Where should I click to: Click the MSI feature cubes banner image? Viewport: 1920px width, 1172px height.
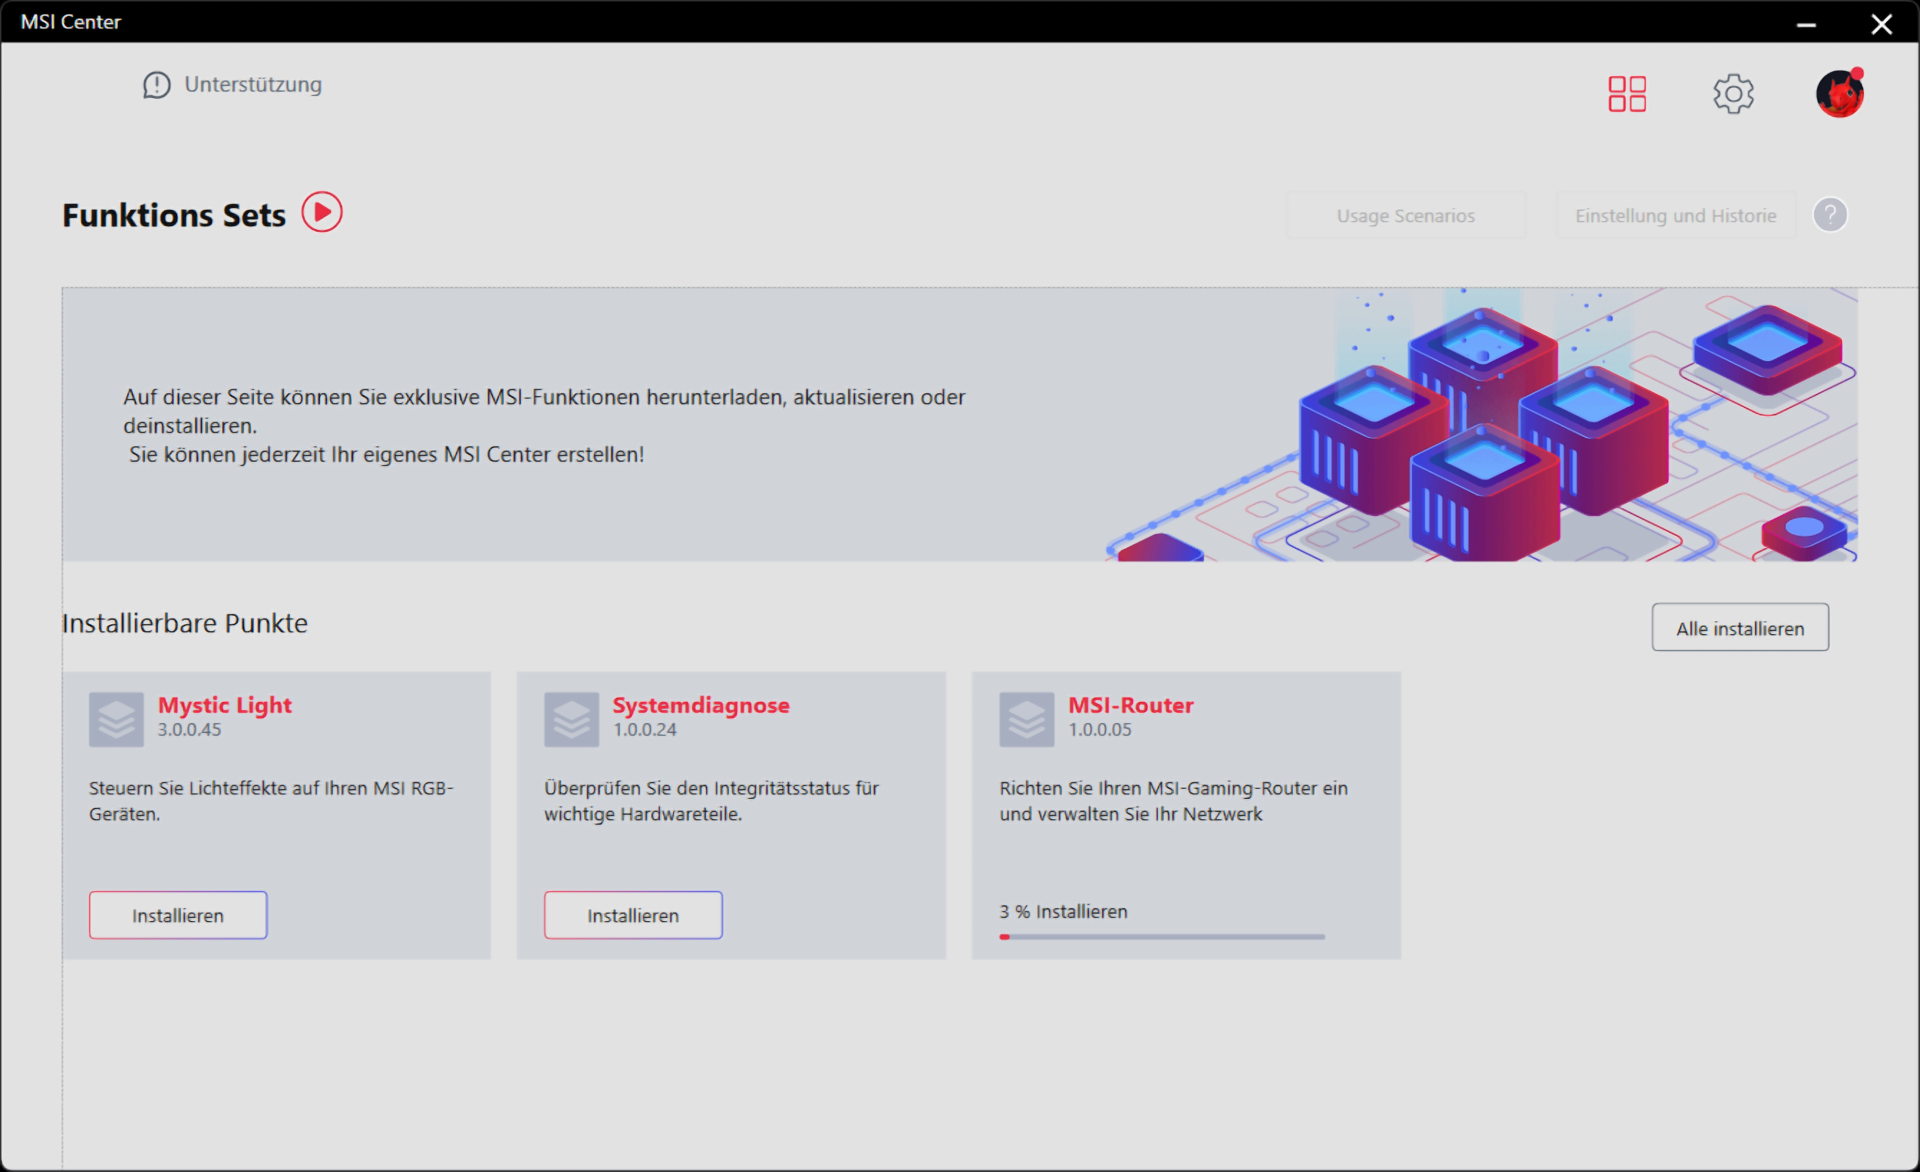pyautogui.click(x=1481, y=425)
